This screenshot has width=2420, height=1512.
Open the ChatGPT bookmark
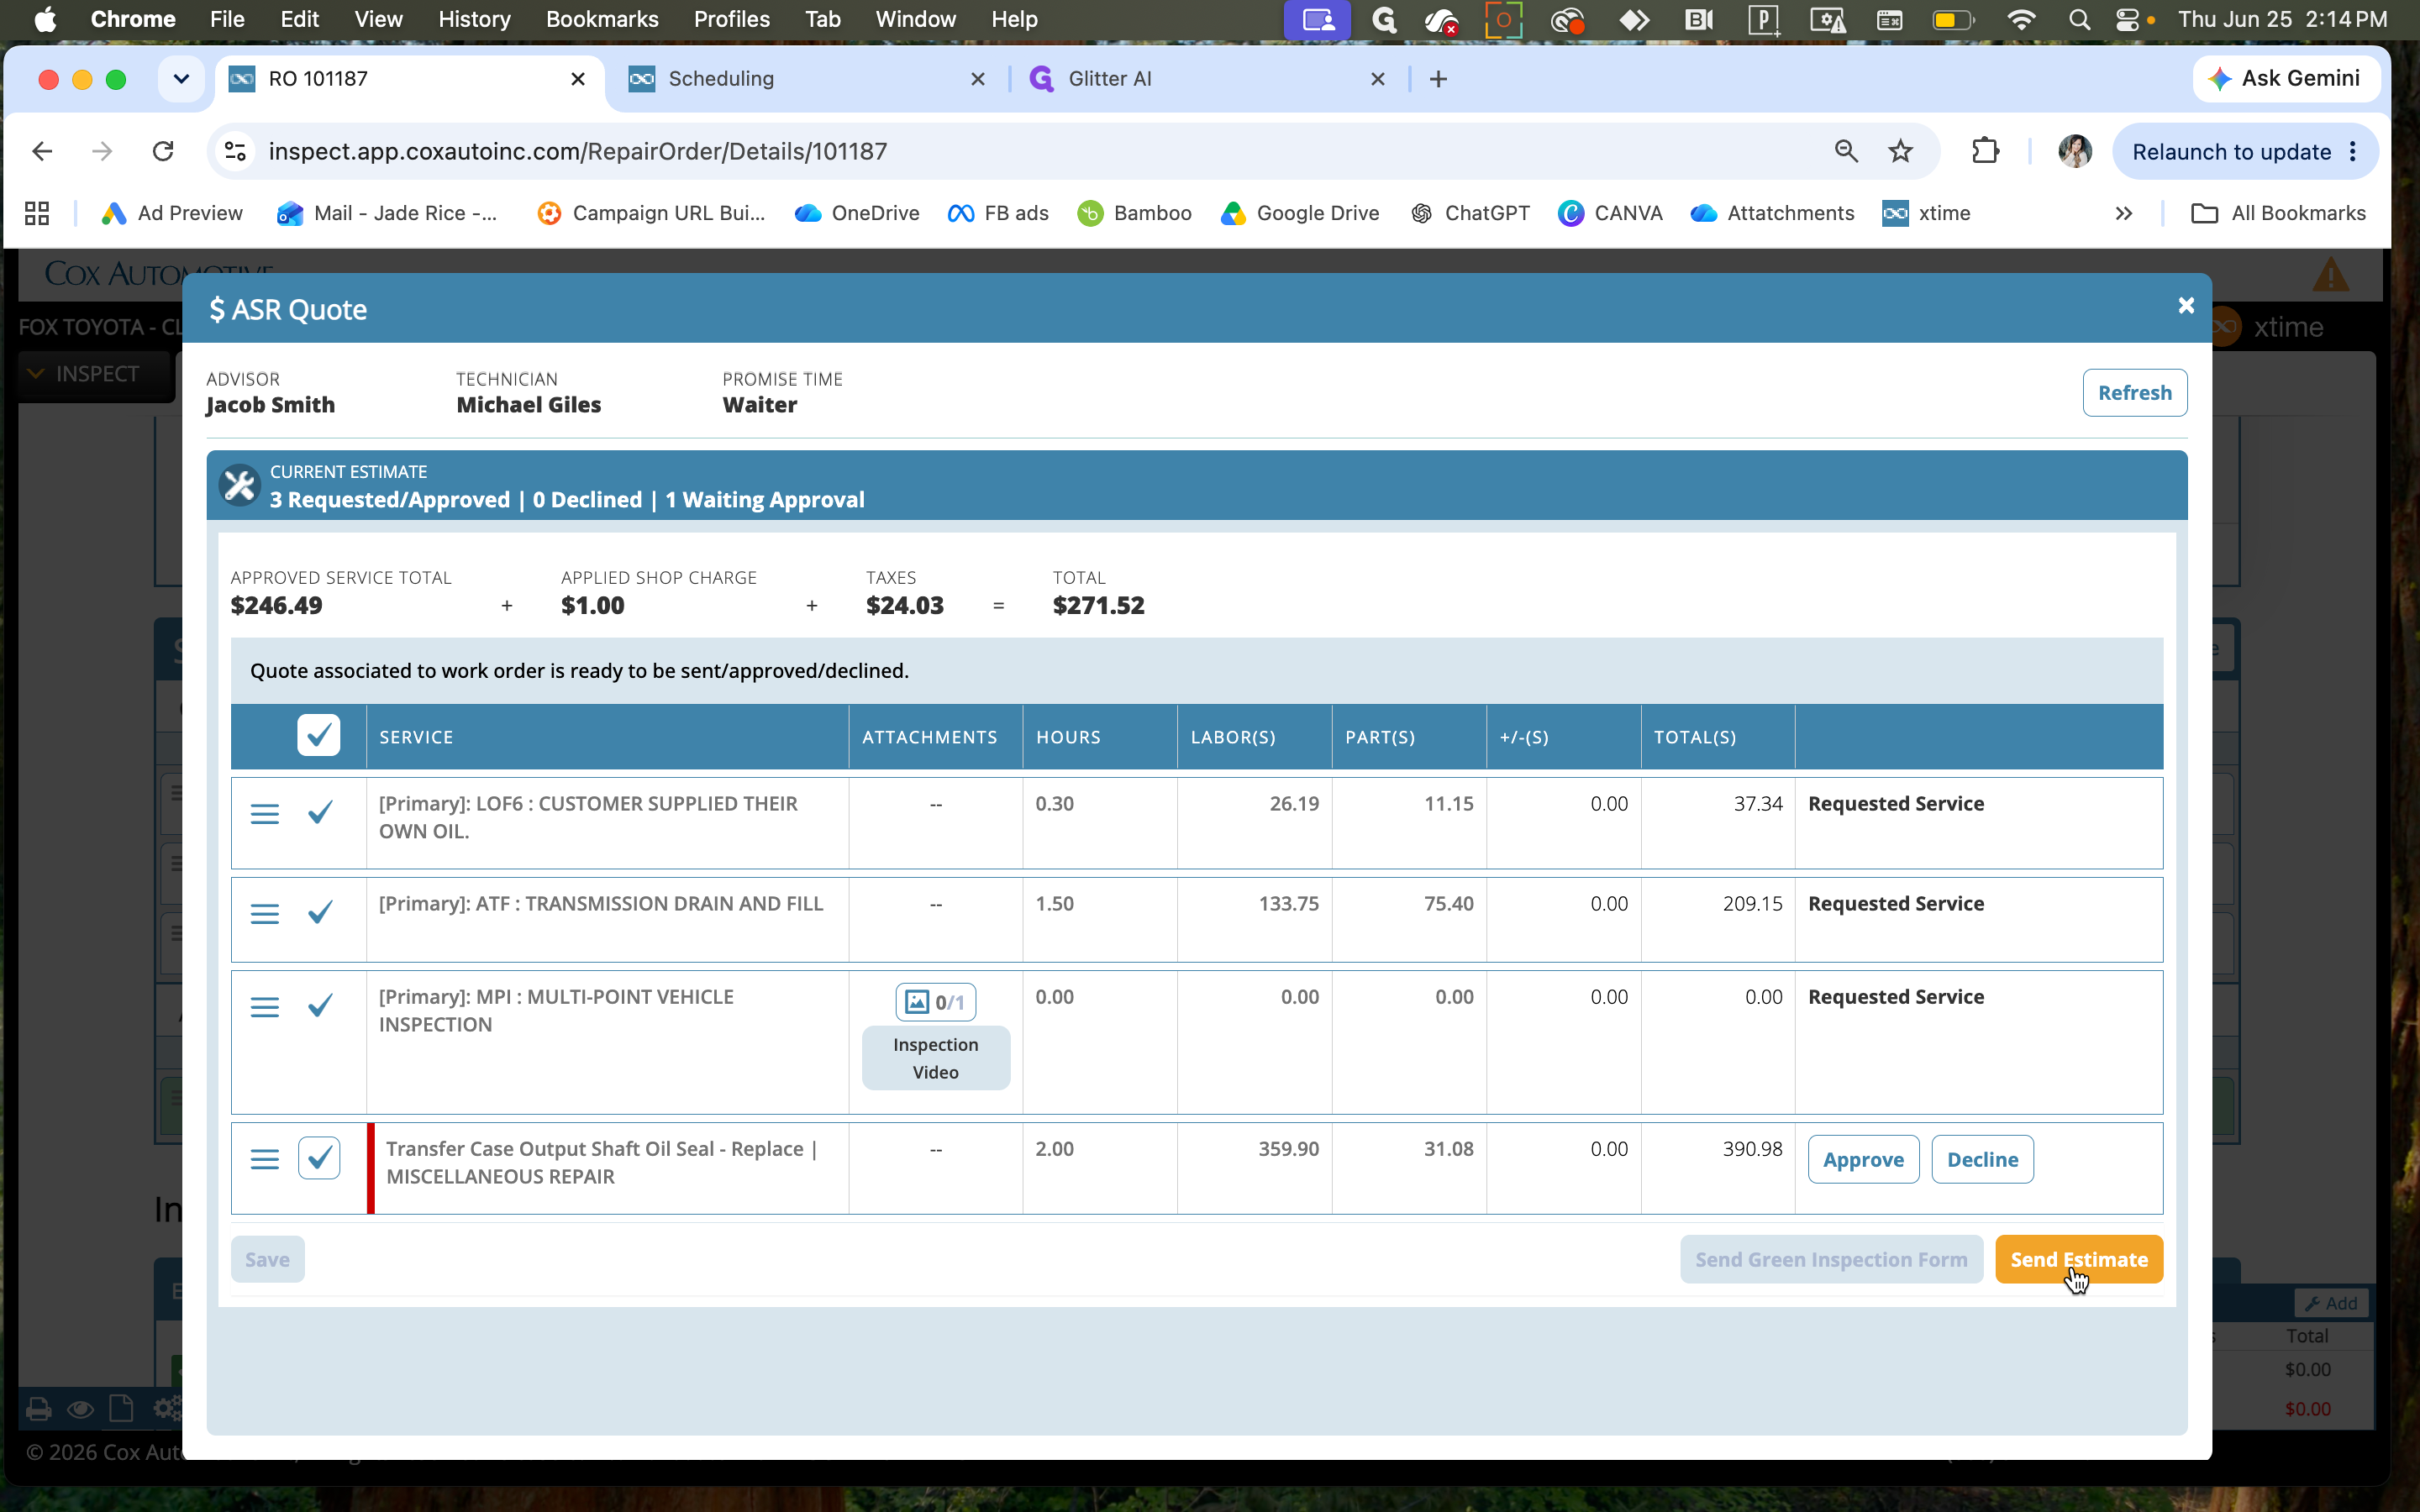[1470, 213]
